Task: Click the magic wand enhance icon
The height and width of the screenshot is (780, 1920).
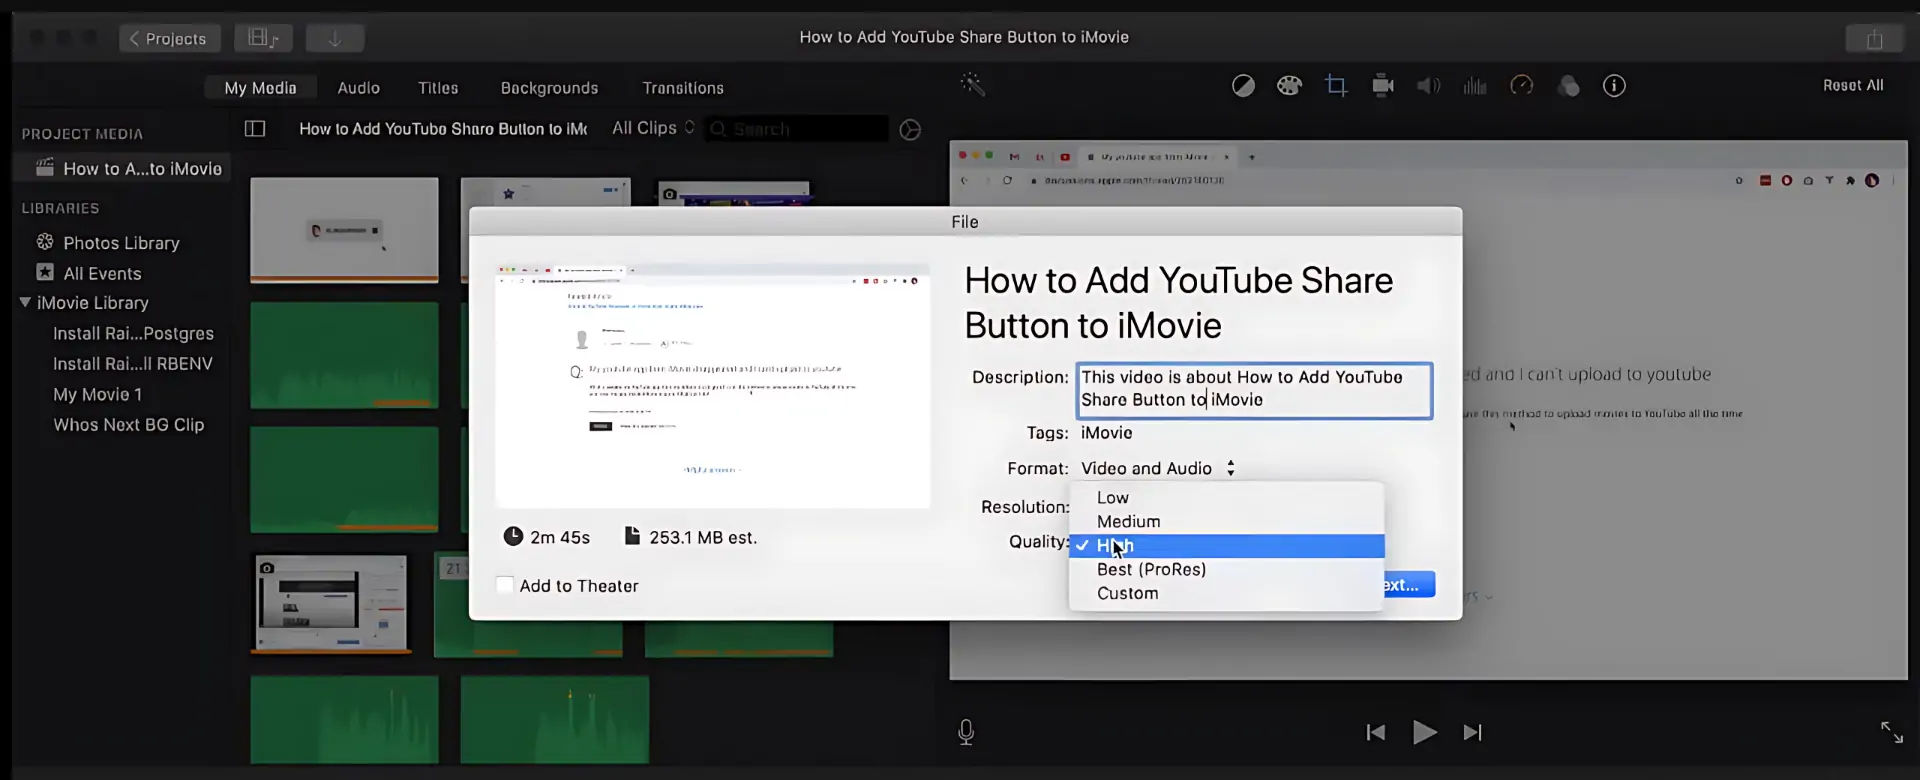Action: pyautogui.click(x=973, y=85)
